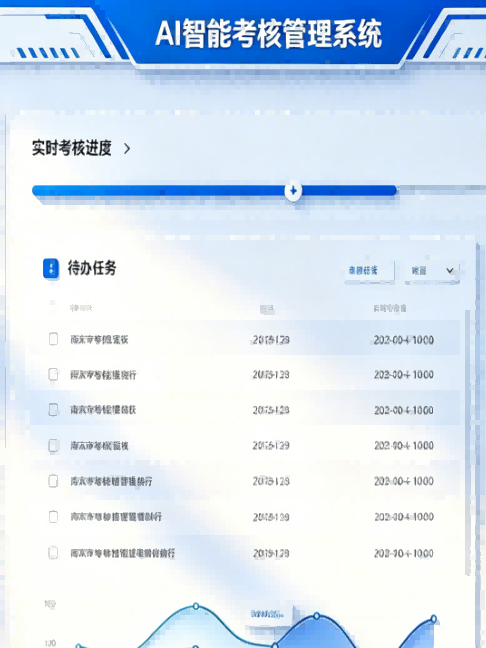The image size is (486, 648).
Task: Click the first task row's name text
Action: (99, 340)
